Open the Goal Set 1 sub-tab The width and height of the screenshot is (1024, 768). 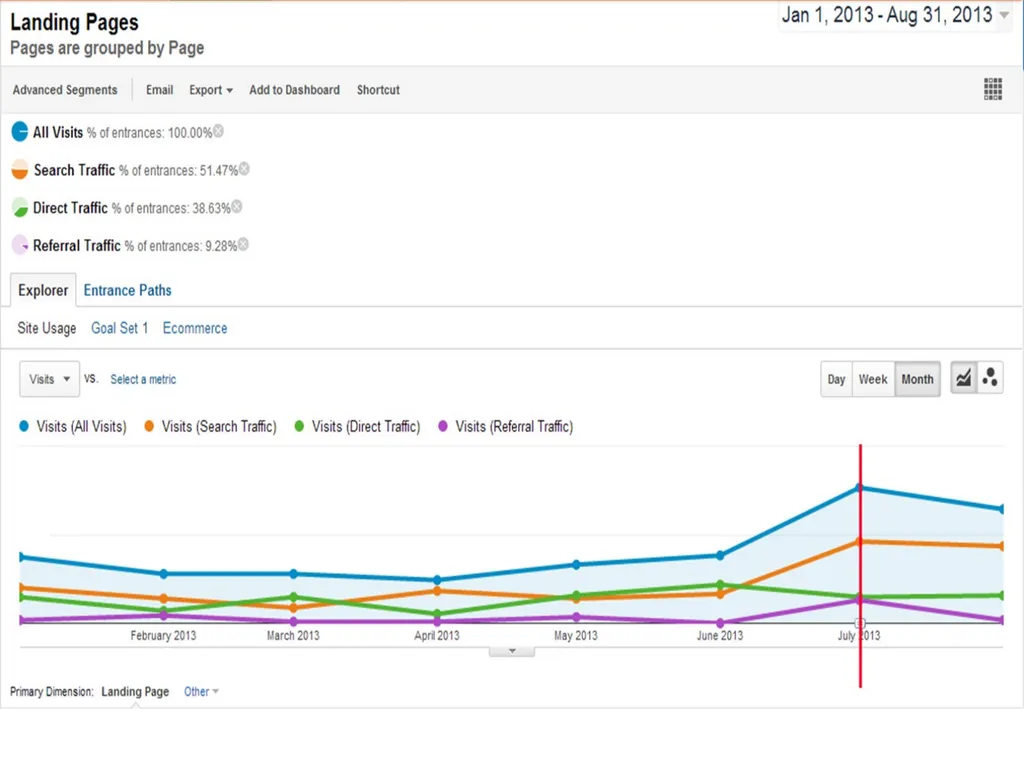click(x=120, y=328)
